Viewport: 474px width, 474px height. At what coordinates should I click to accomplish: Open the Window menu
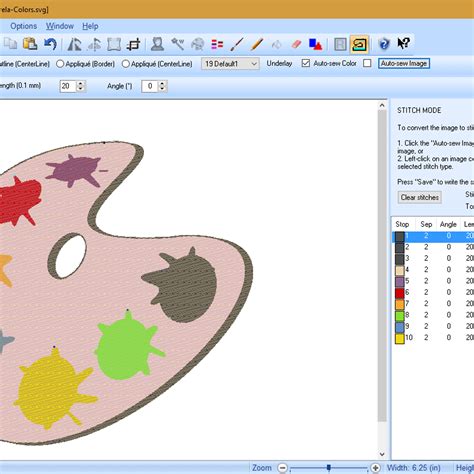[60, 26]
